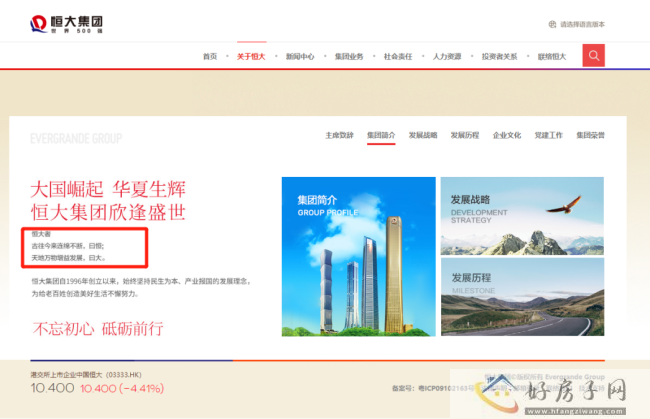Click the line 天地万物增益发展，曰大
This screenshot has width=650, height=419.
[x=69, y=258]
